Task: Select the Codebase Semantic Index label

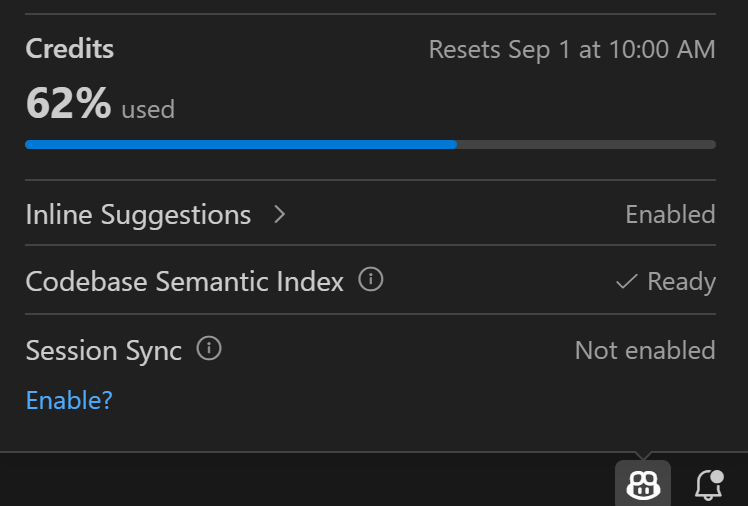Action: pos(185,281)
